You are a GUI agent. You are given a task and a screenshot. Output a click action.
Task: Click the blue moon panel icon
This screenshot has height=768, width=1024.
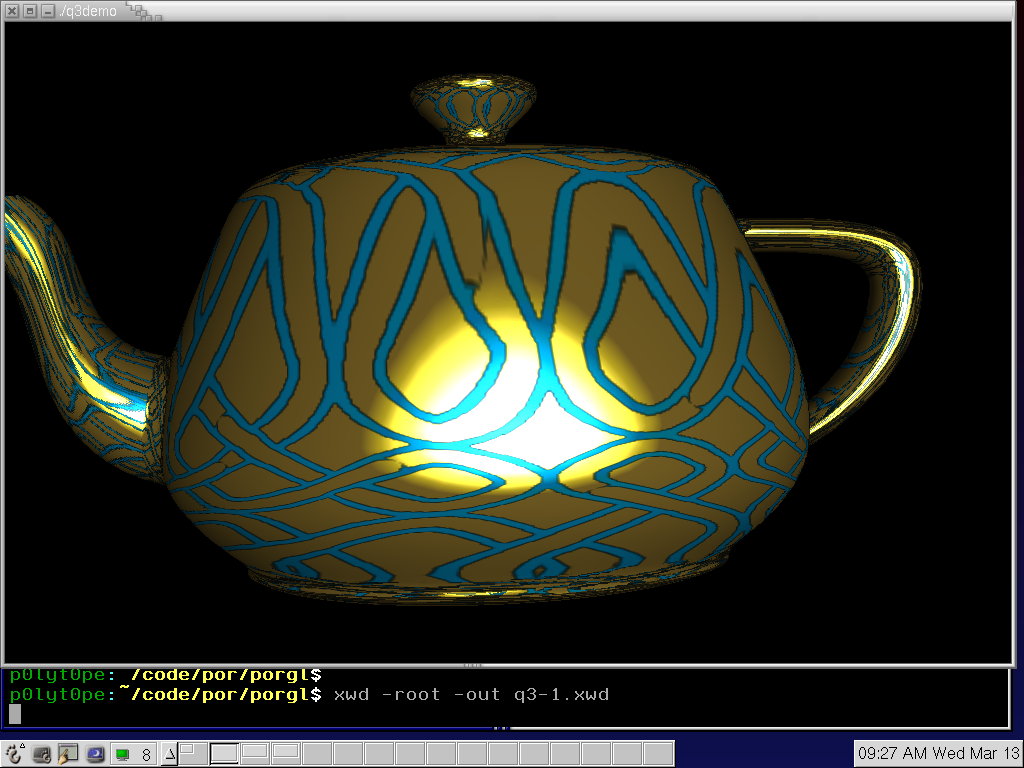[x=95, y=754]
